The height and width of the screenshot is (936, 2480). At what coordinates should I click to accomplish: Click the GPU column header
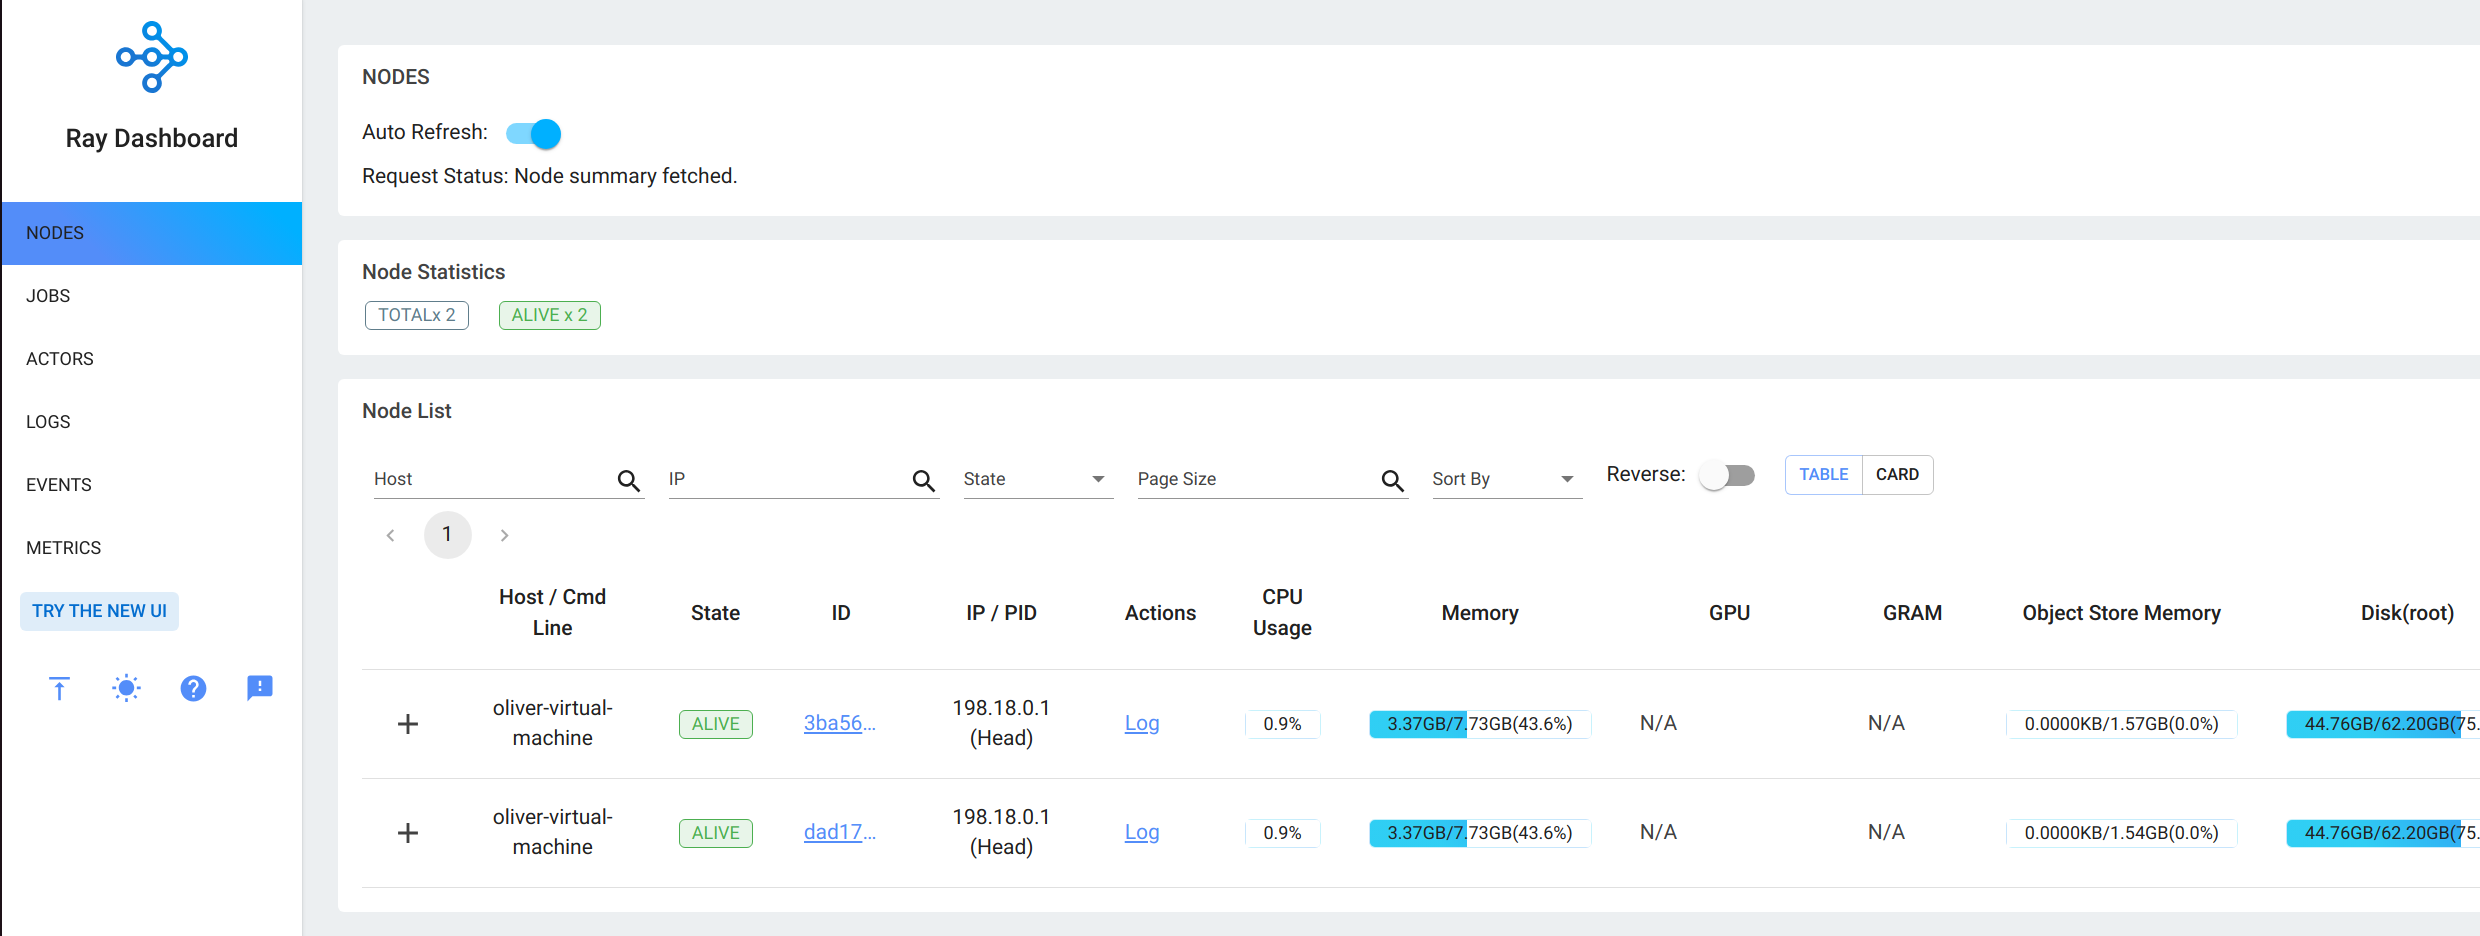tap(1730, 613)
